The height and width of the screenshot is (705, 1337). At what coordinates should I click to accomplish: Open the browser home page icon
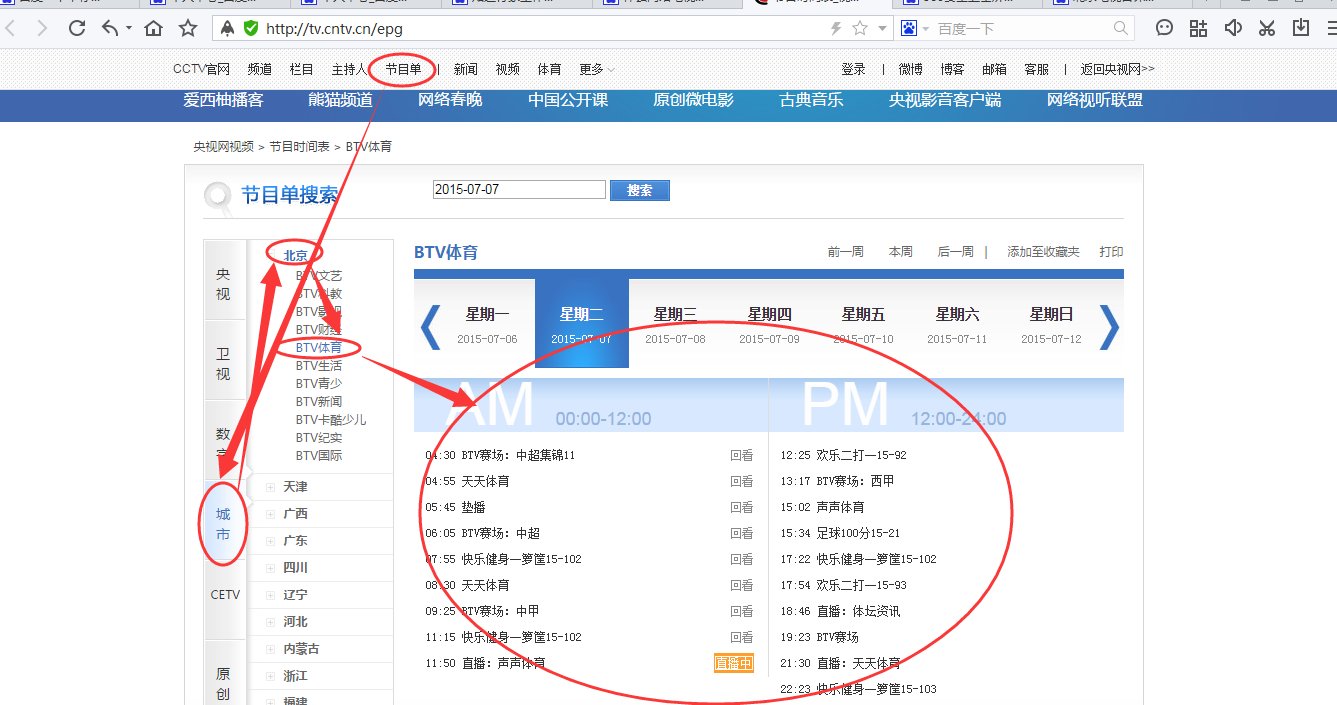tap(152, 28)
